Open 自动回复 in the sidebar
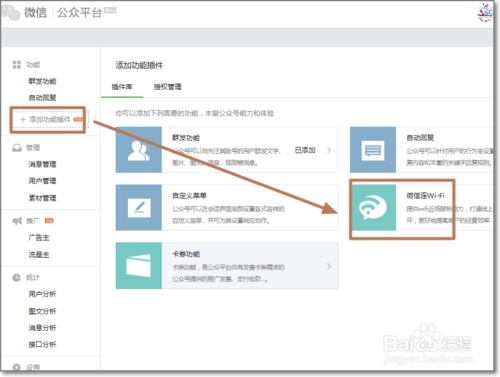Viewport: 500px width, 377px height. pyautogui.click(x=42, y=98)
